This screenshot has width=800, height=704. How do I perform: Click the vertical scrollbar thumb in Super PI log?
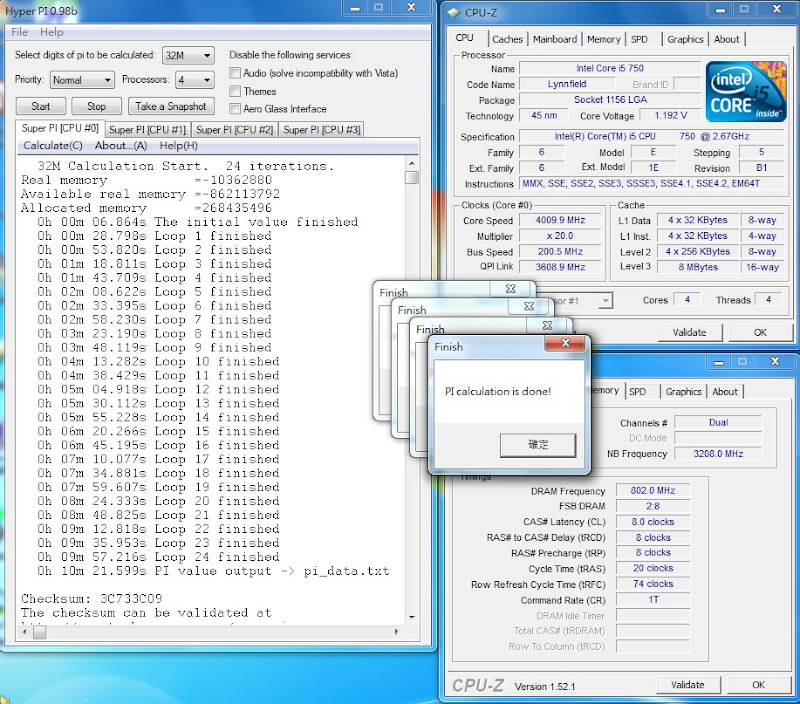(x=412, y=177)
